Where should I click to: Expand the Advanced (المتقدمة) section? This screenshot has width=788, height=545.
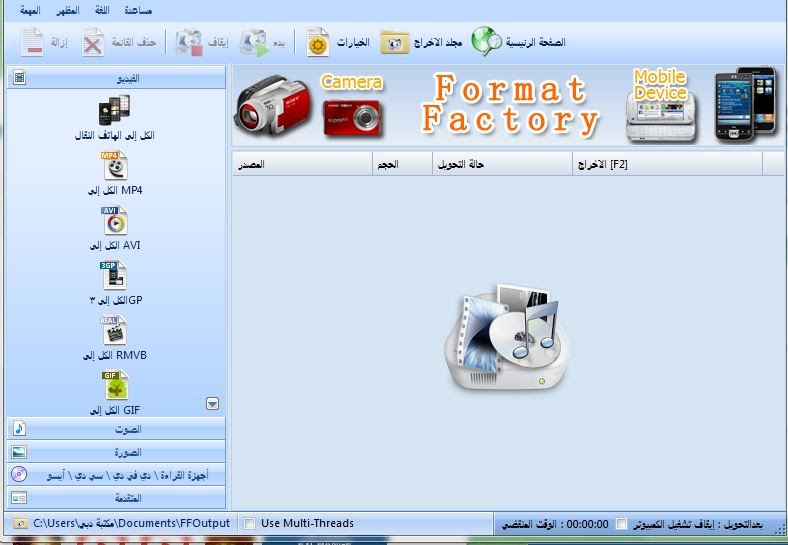pyautogui.click(x=117, y=498)
